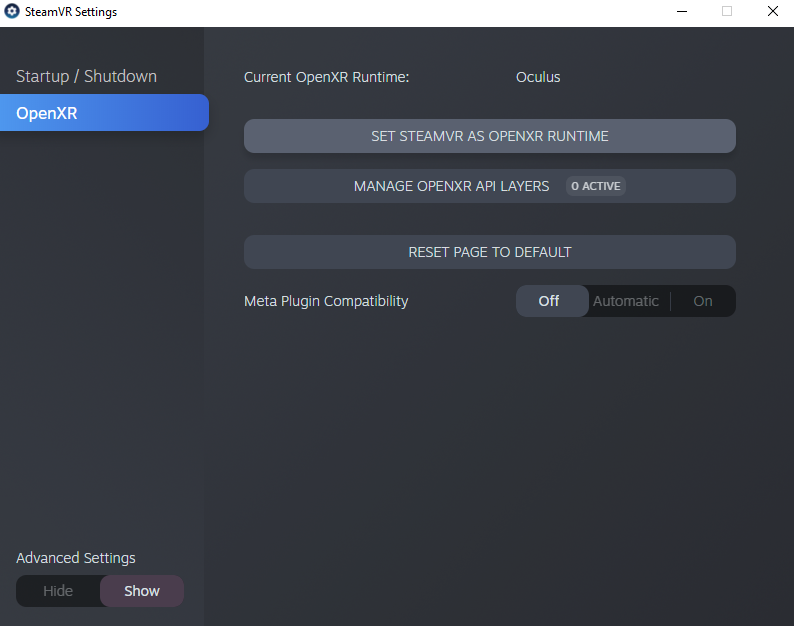794x626 pixels.
Task: Click the SteamVR logo in title bar
Action: coord(12,12)
